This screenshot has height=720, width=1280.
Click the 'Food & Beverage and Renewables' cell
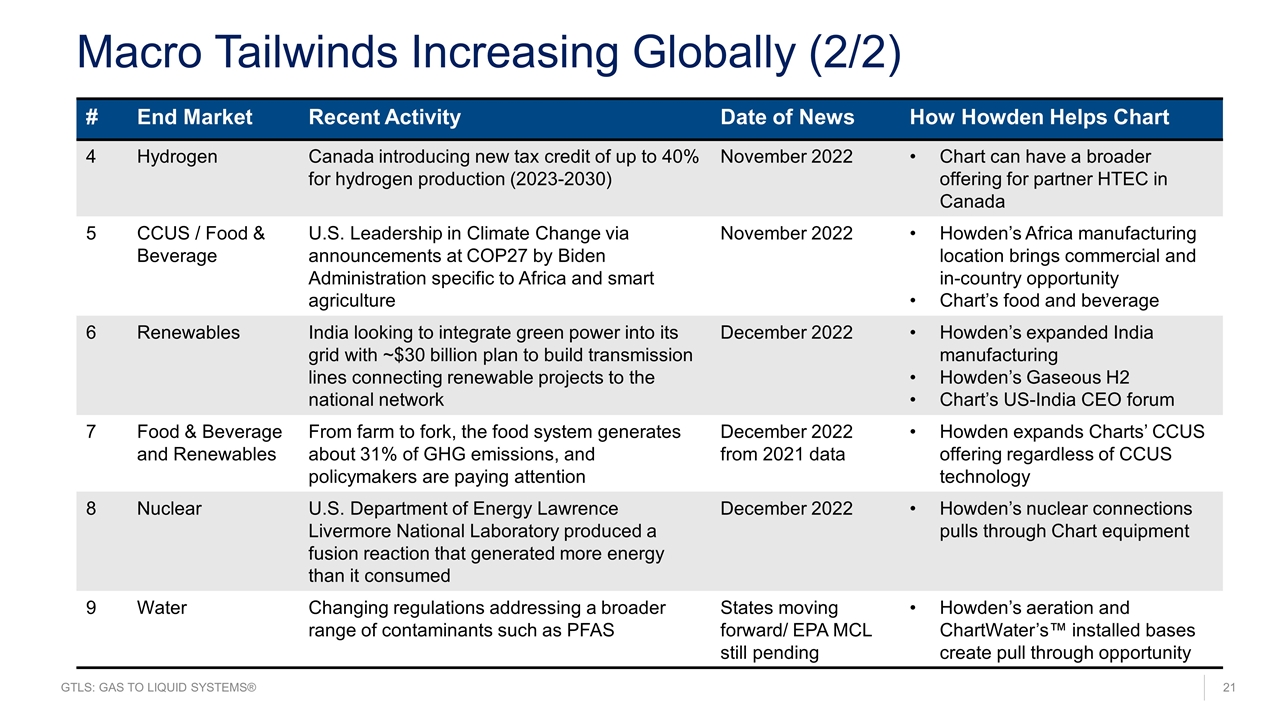pos(209,443)
